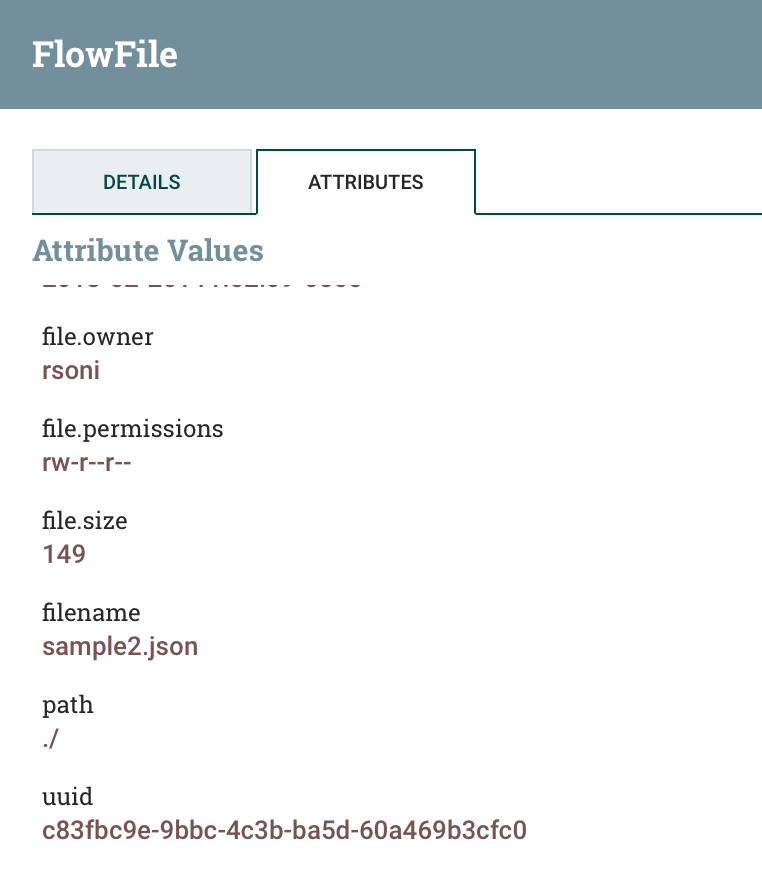Click the path attribute label
The height and width of the screenshot is (886, 762).
68,704
